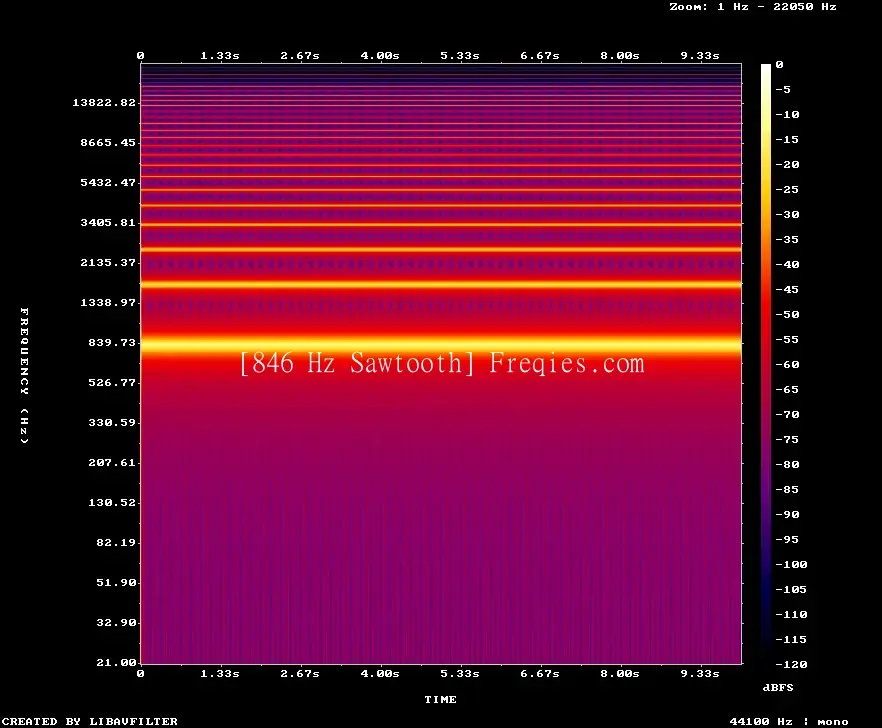Screen dimensions: 882x728
Task: Click 4.00s on the top time axis
Action: (380, 56)
